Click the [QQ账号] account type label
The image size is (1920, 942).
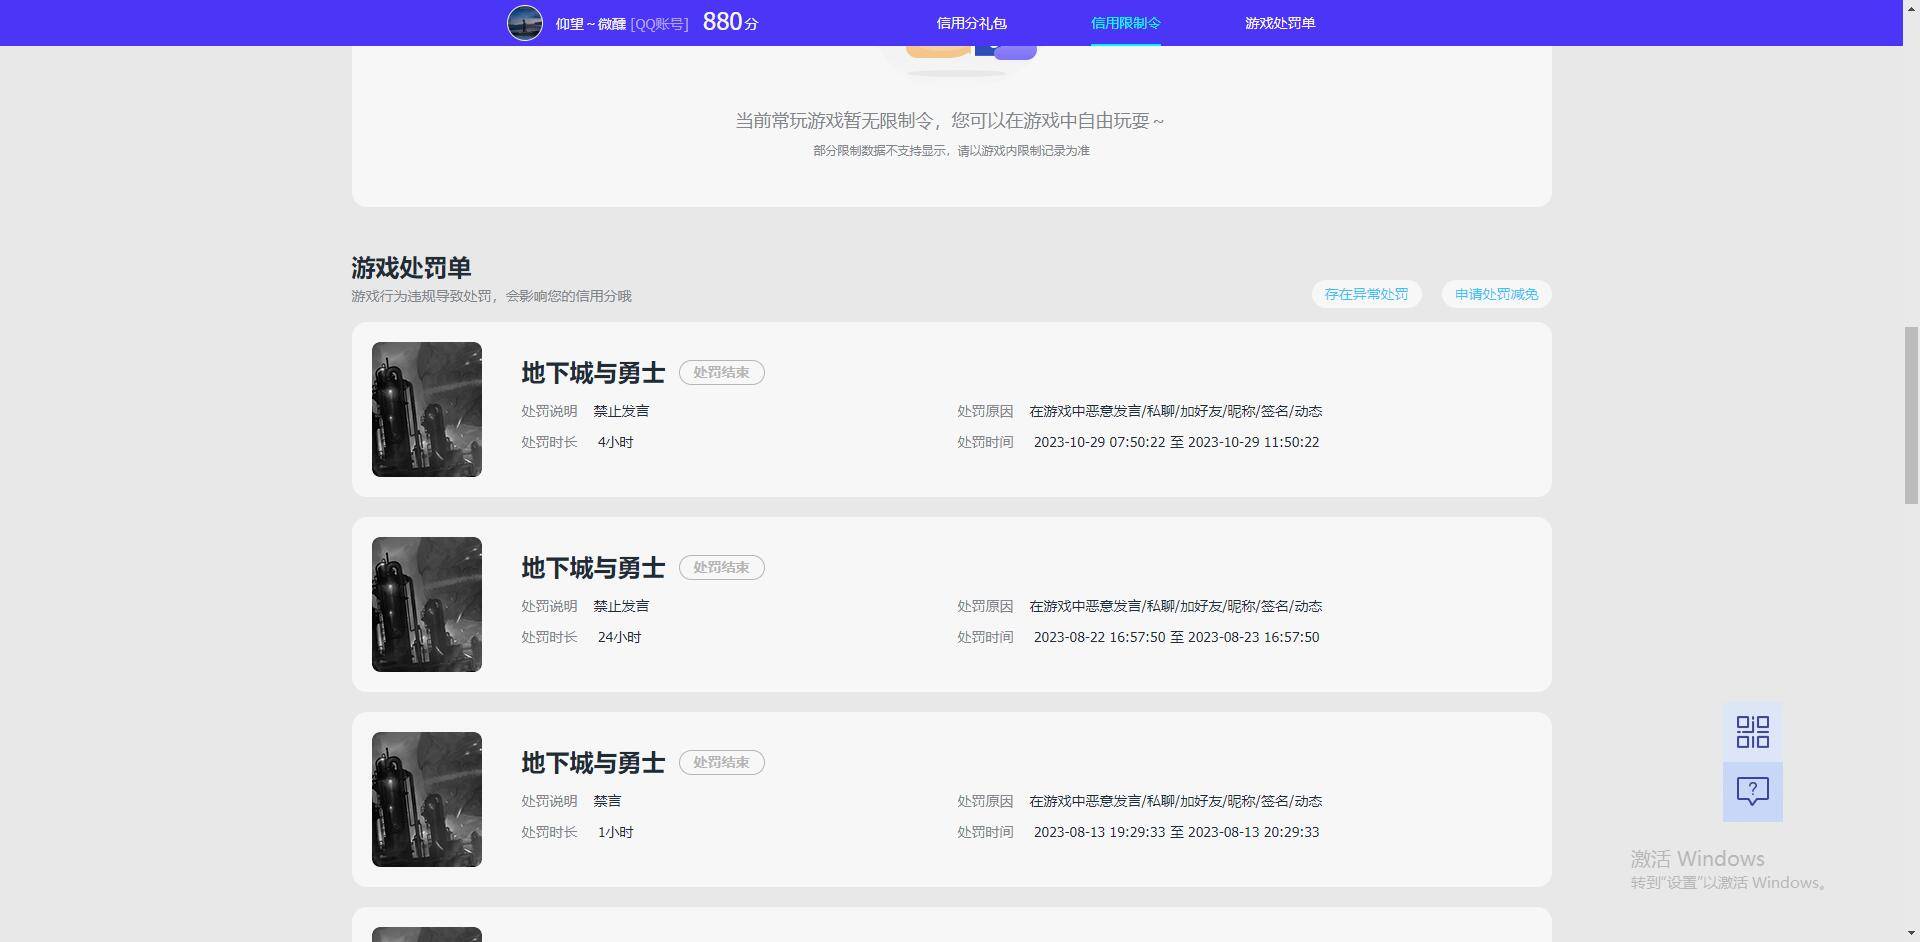pyautogui.click(x=659, y=23)
